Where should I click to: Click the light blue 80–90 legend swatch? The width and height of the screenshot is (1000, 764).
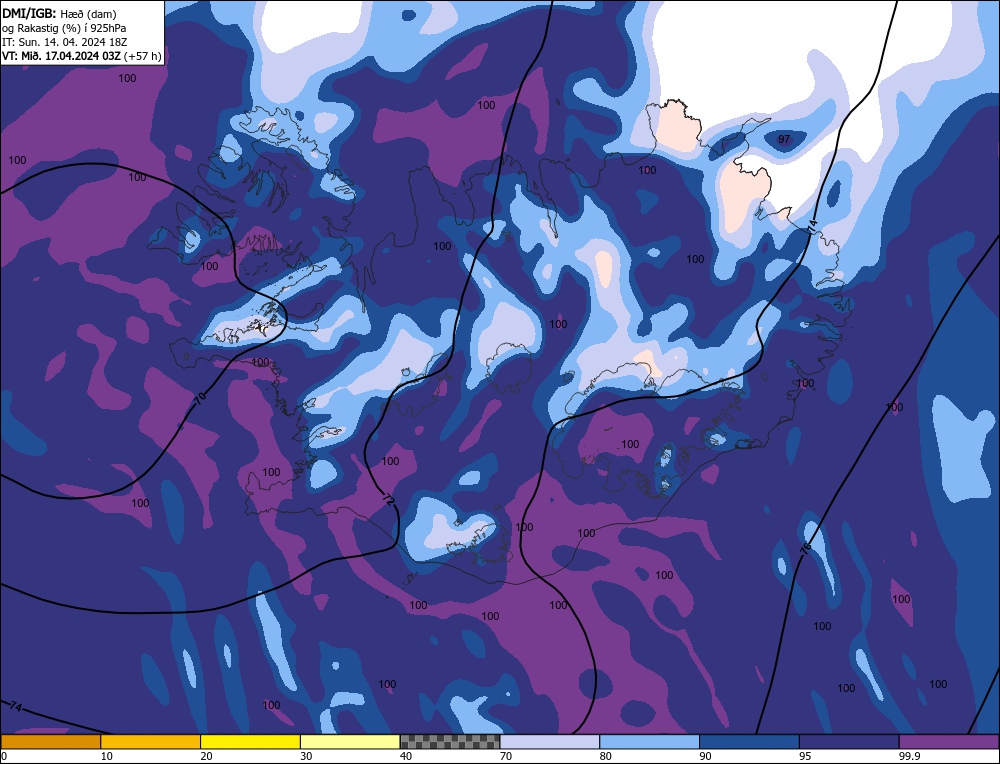click(649, 742)
